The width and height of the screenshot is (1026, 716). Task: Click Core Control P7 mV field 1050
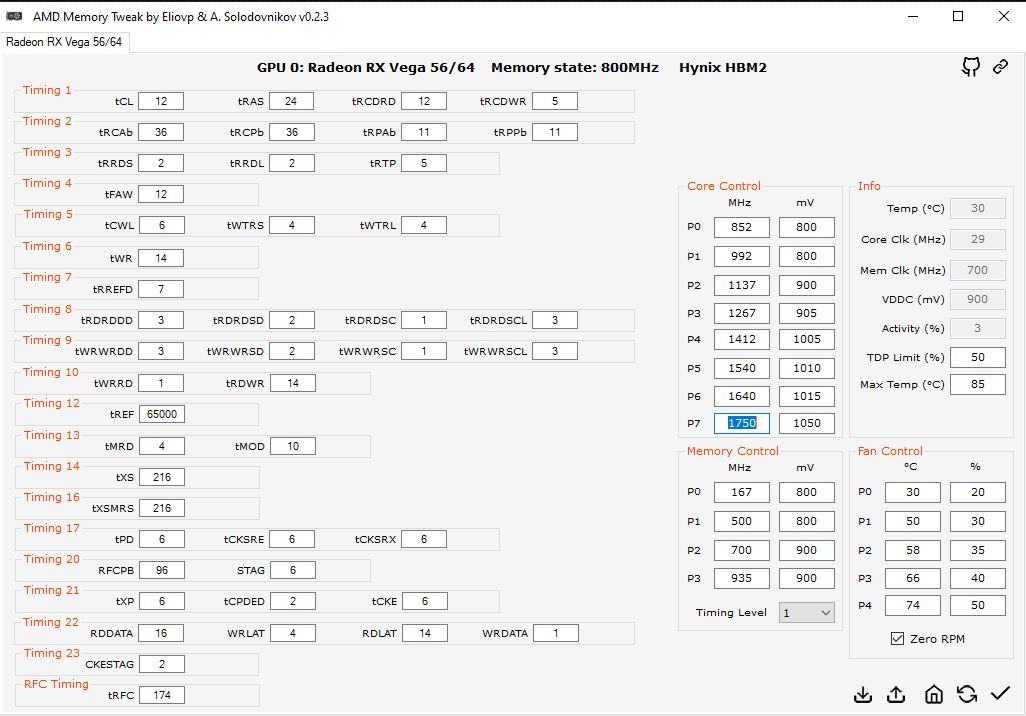(x=807, y=423)
